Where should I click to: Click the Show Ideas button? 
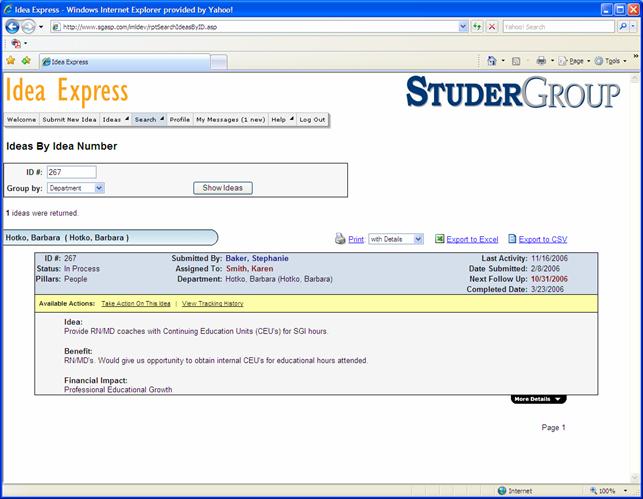(223, 188)
